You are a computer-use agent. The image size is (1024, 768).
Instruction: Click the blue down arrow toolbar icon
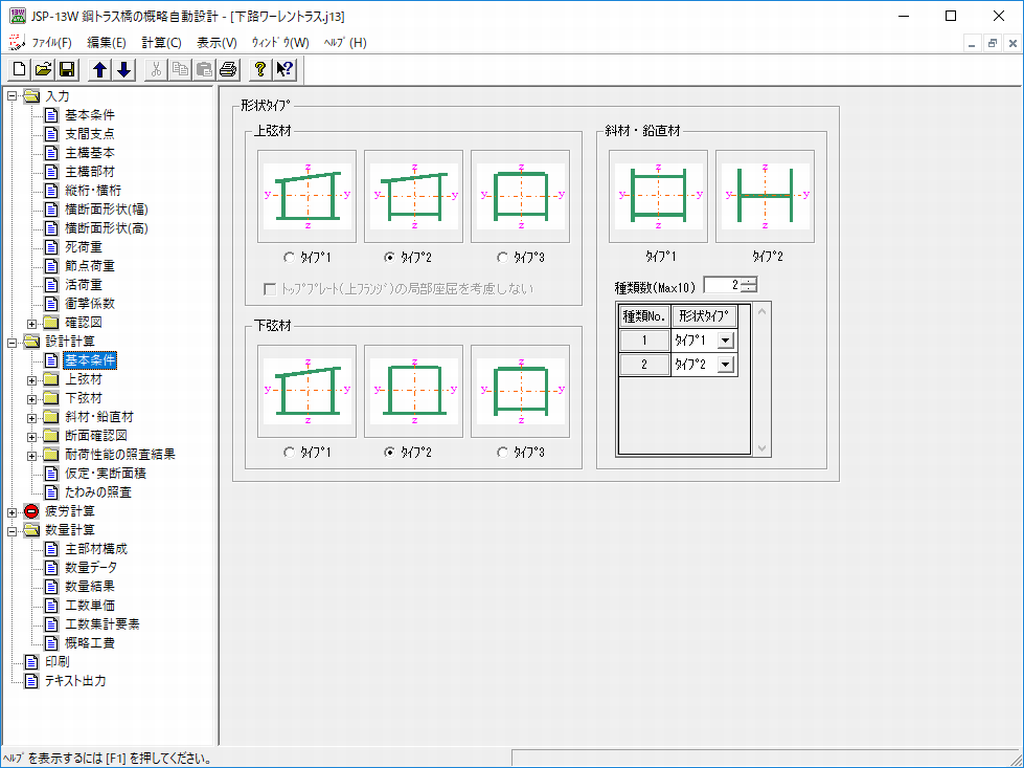tap(123, 69)
